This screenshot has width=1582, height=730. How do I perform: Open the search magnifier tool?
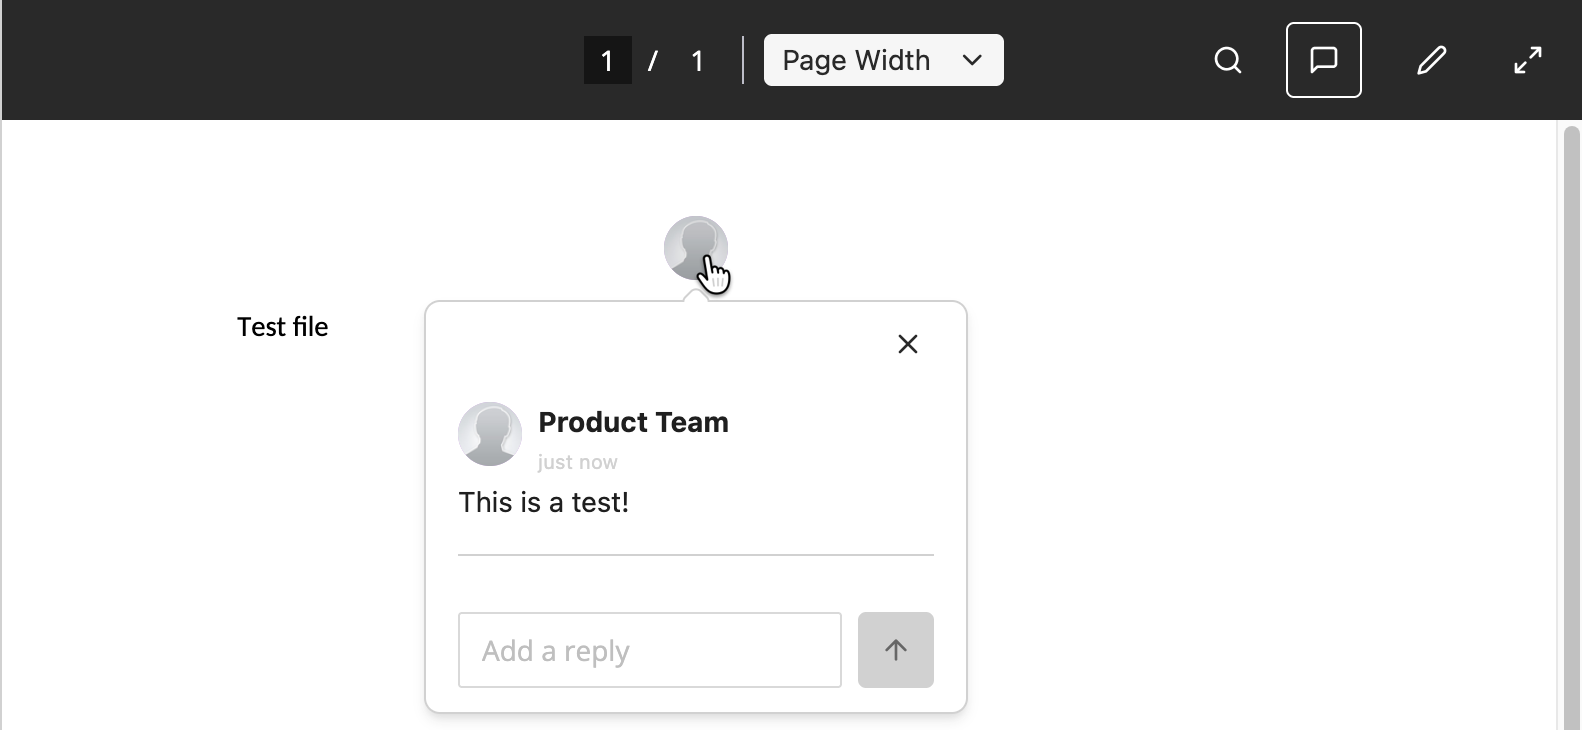(1228, 60)
